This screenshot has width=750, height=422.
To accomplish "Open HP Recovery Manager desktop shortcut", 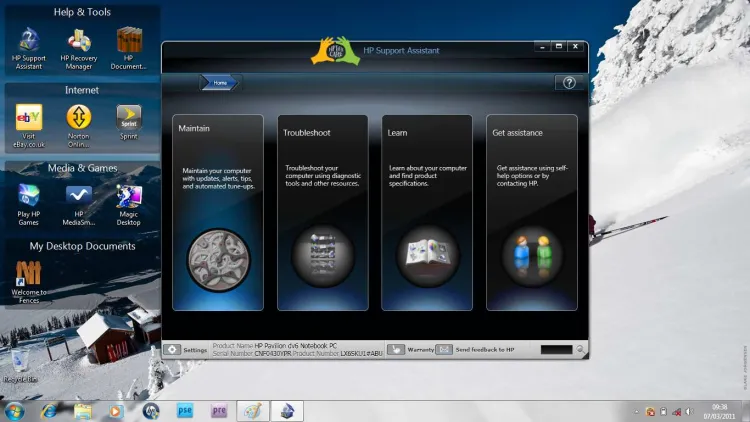I will [79, 41].
